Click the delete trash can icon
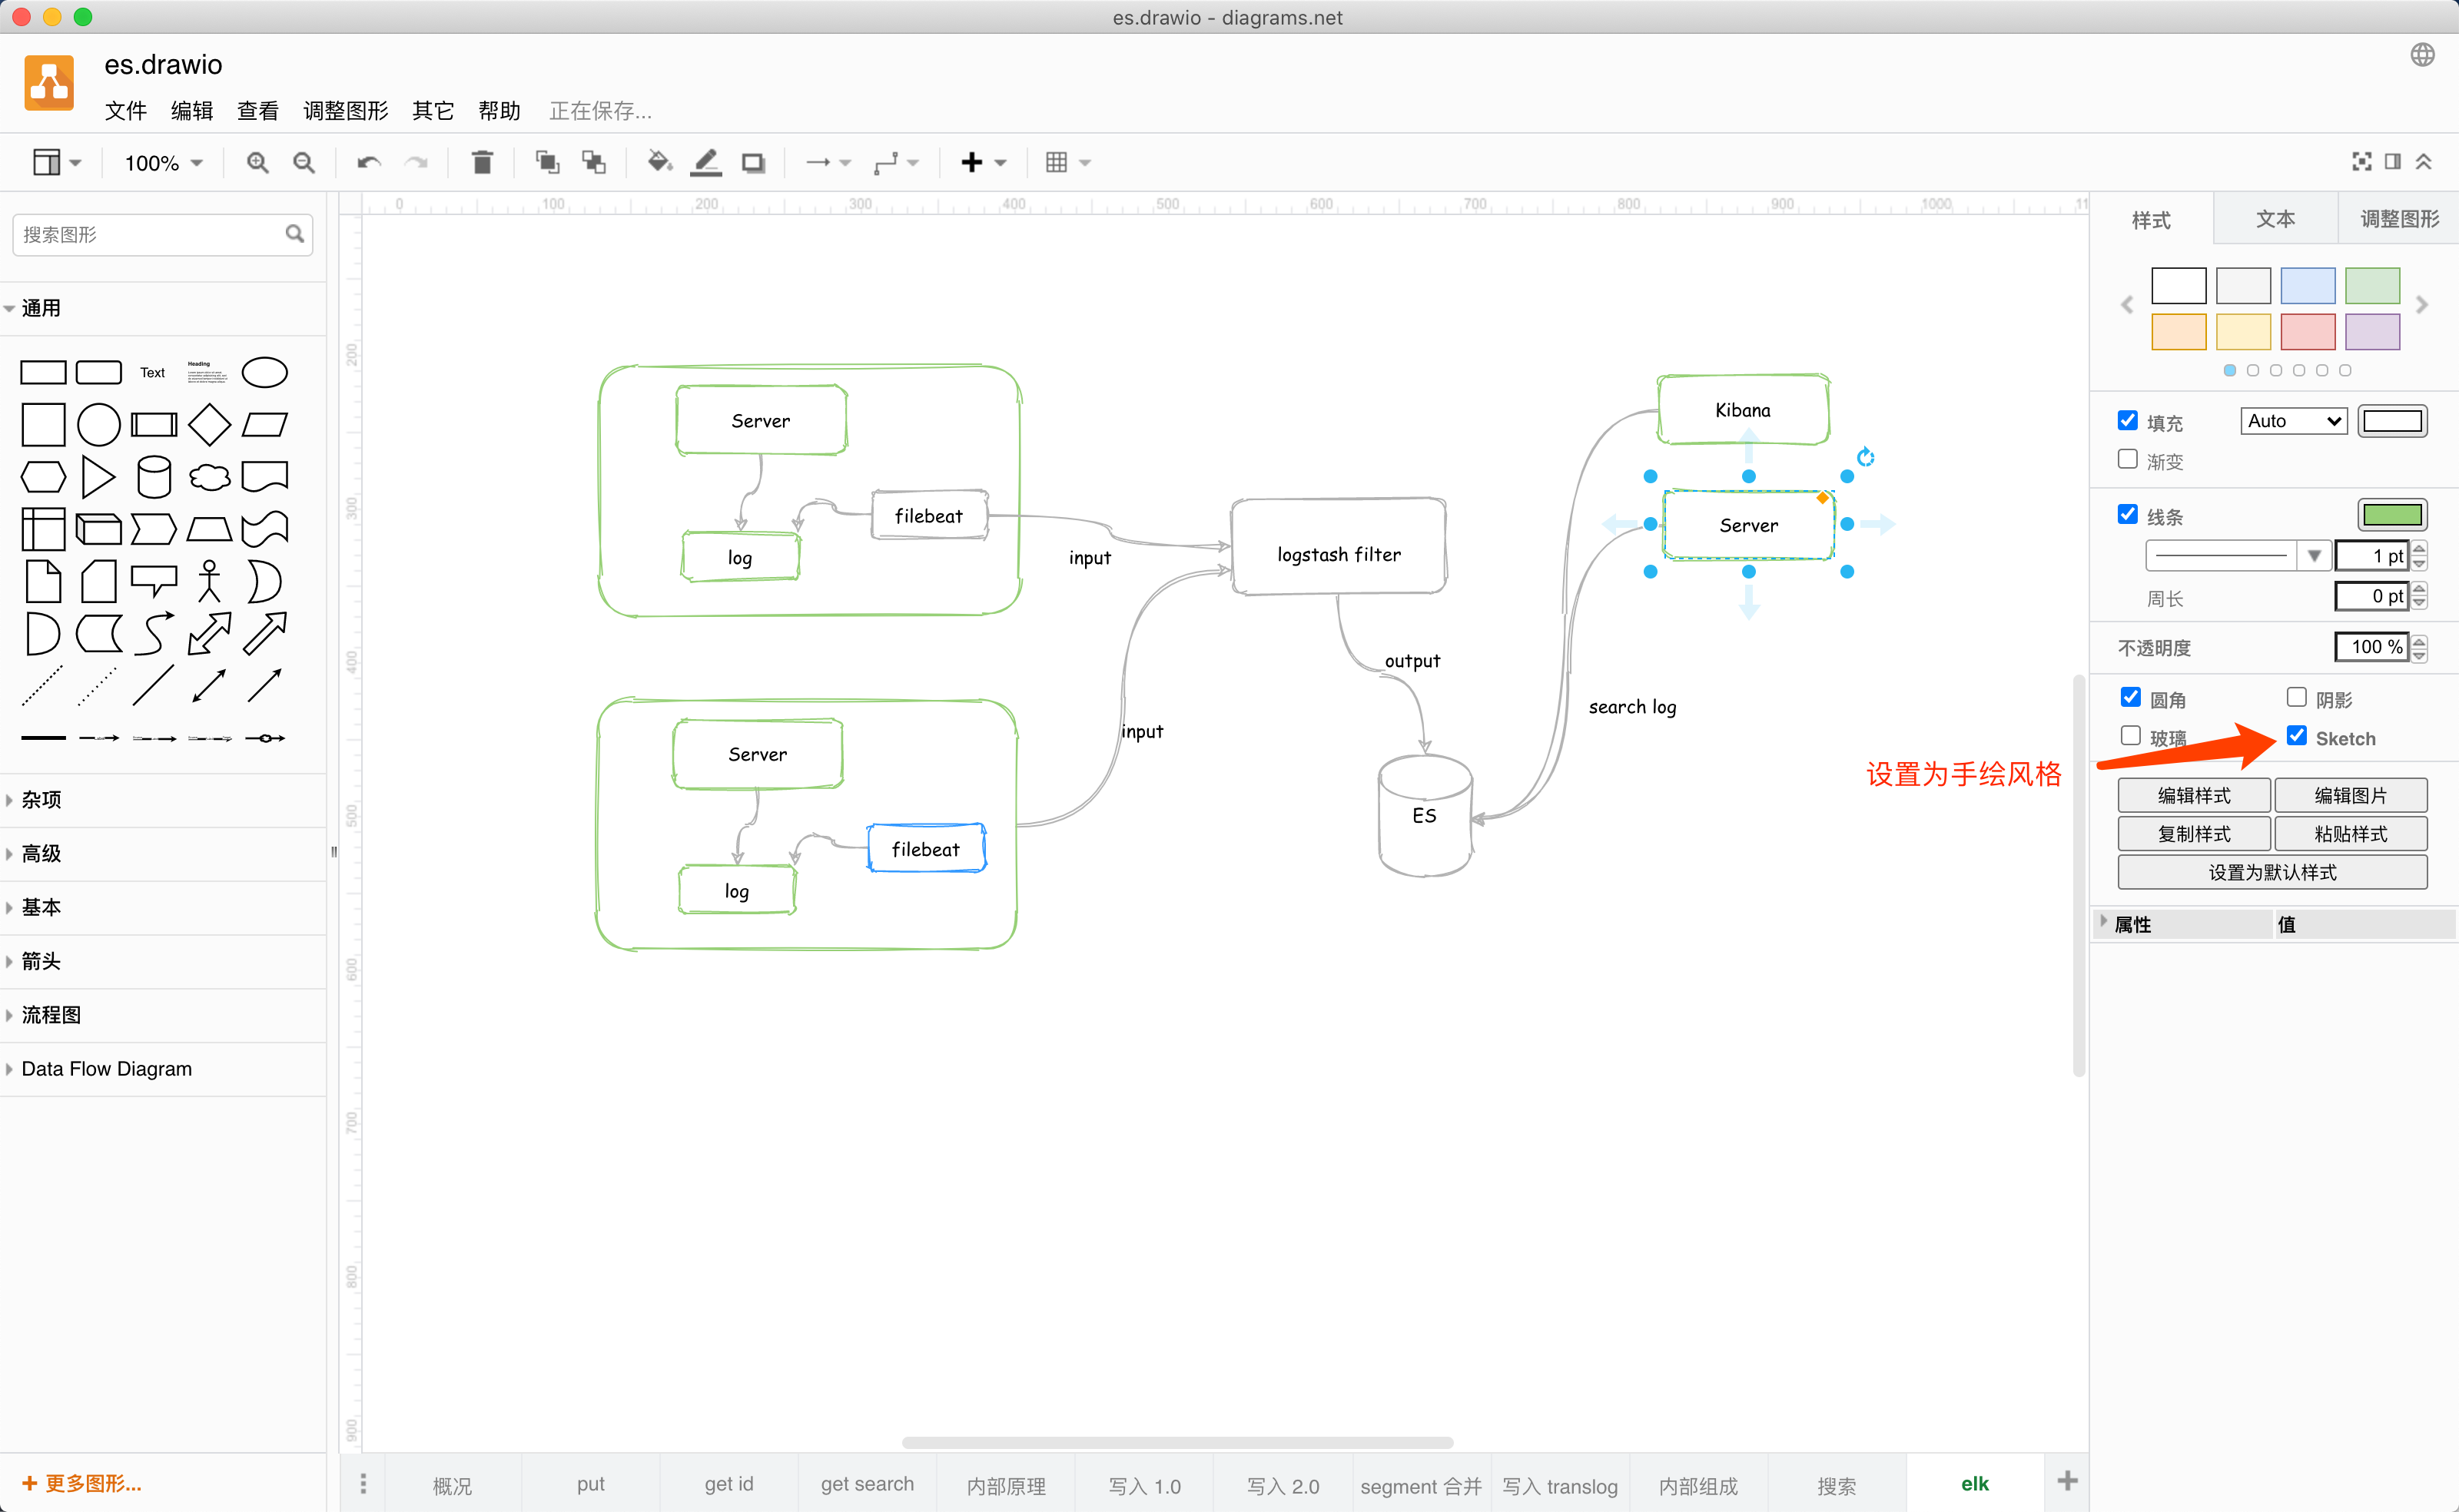2459x1512 pixels. pos(482,162)
